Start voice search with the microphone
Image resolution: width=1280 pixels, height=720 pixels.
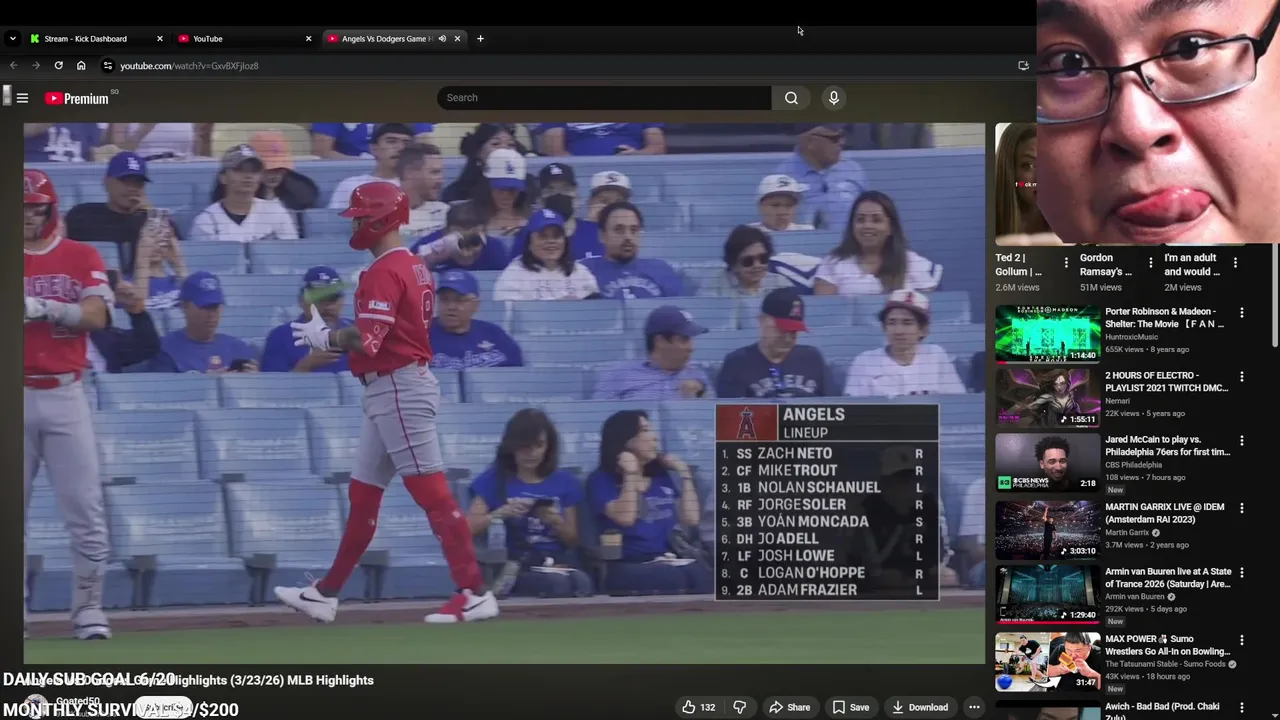tap(833, 98)
